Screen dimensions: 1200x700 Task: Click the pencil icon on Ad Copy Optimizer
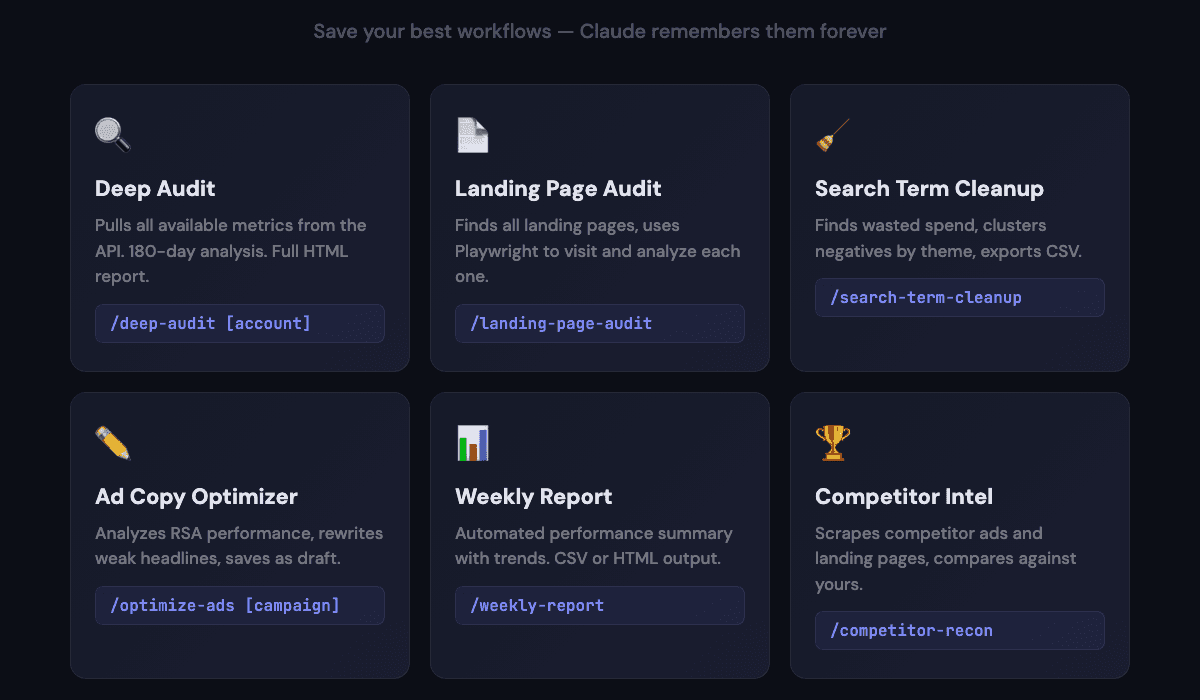[x=111, y=443]
